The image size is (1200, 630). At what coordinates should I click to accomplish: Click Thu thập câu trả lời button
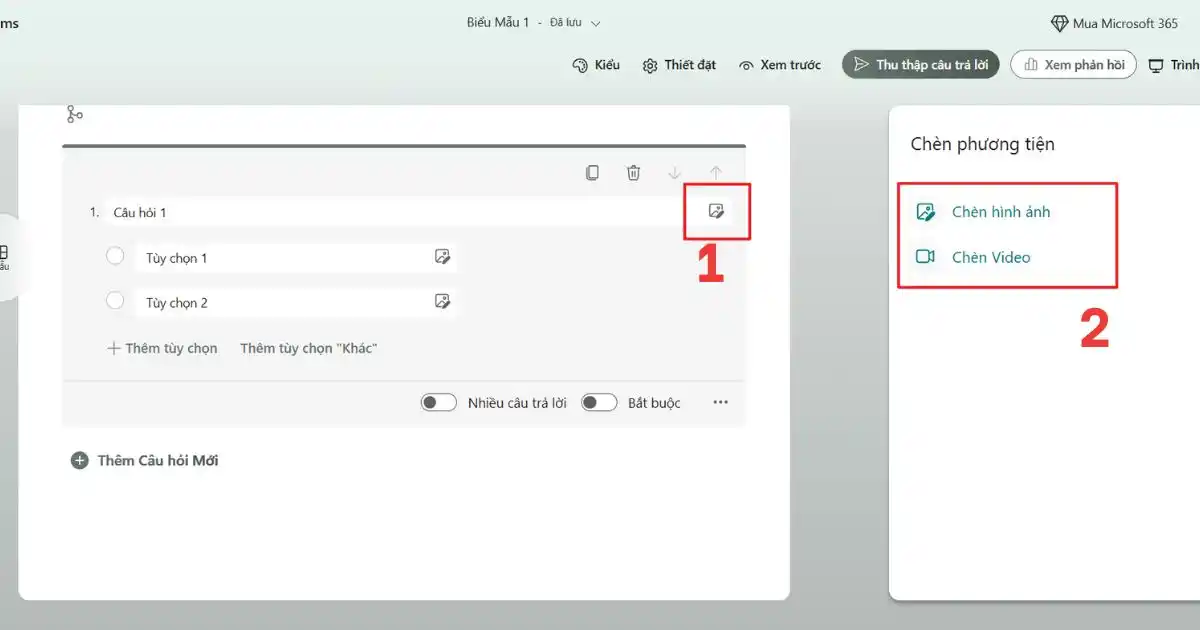pyautogui.click(x=920, y=65)
